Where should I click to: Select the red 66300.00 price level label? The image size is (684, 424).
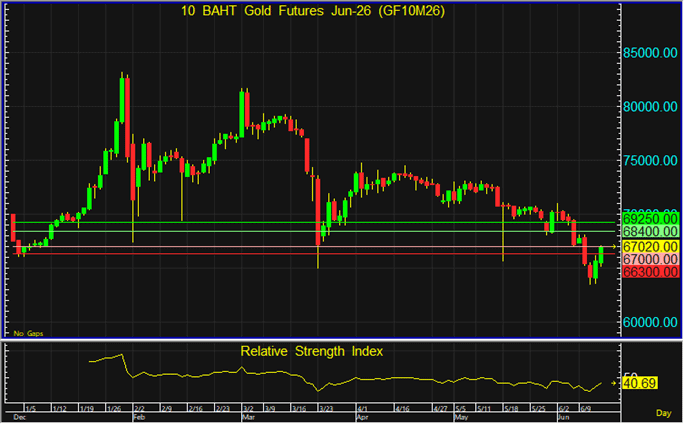[650, 272]
